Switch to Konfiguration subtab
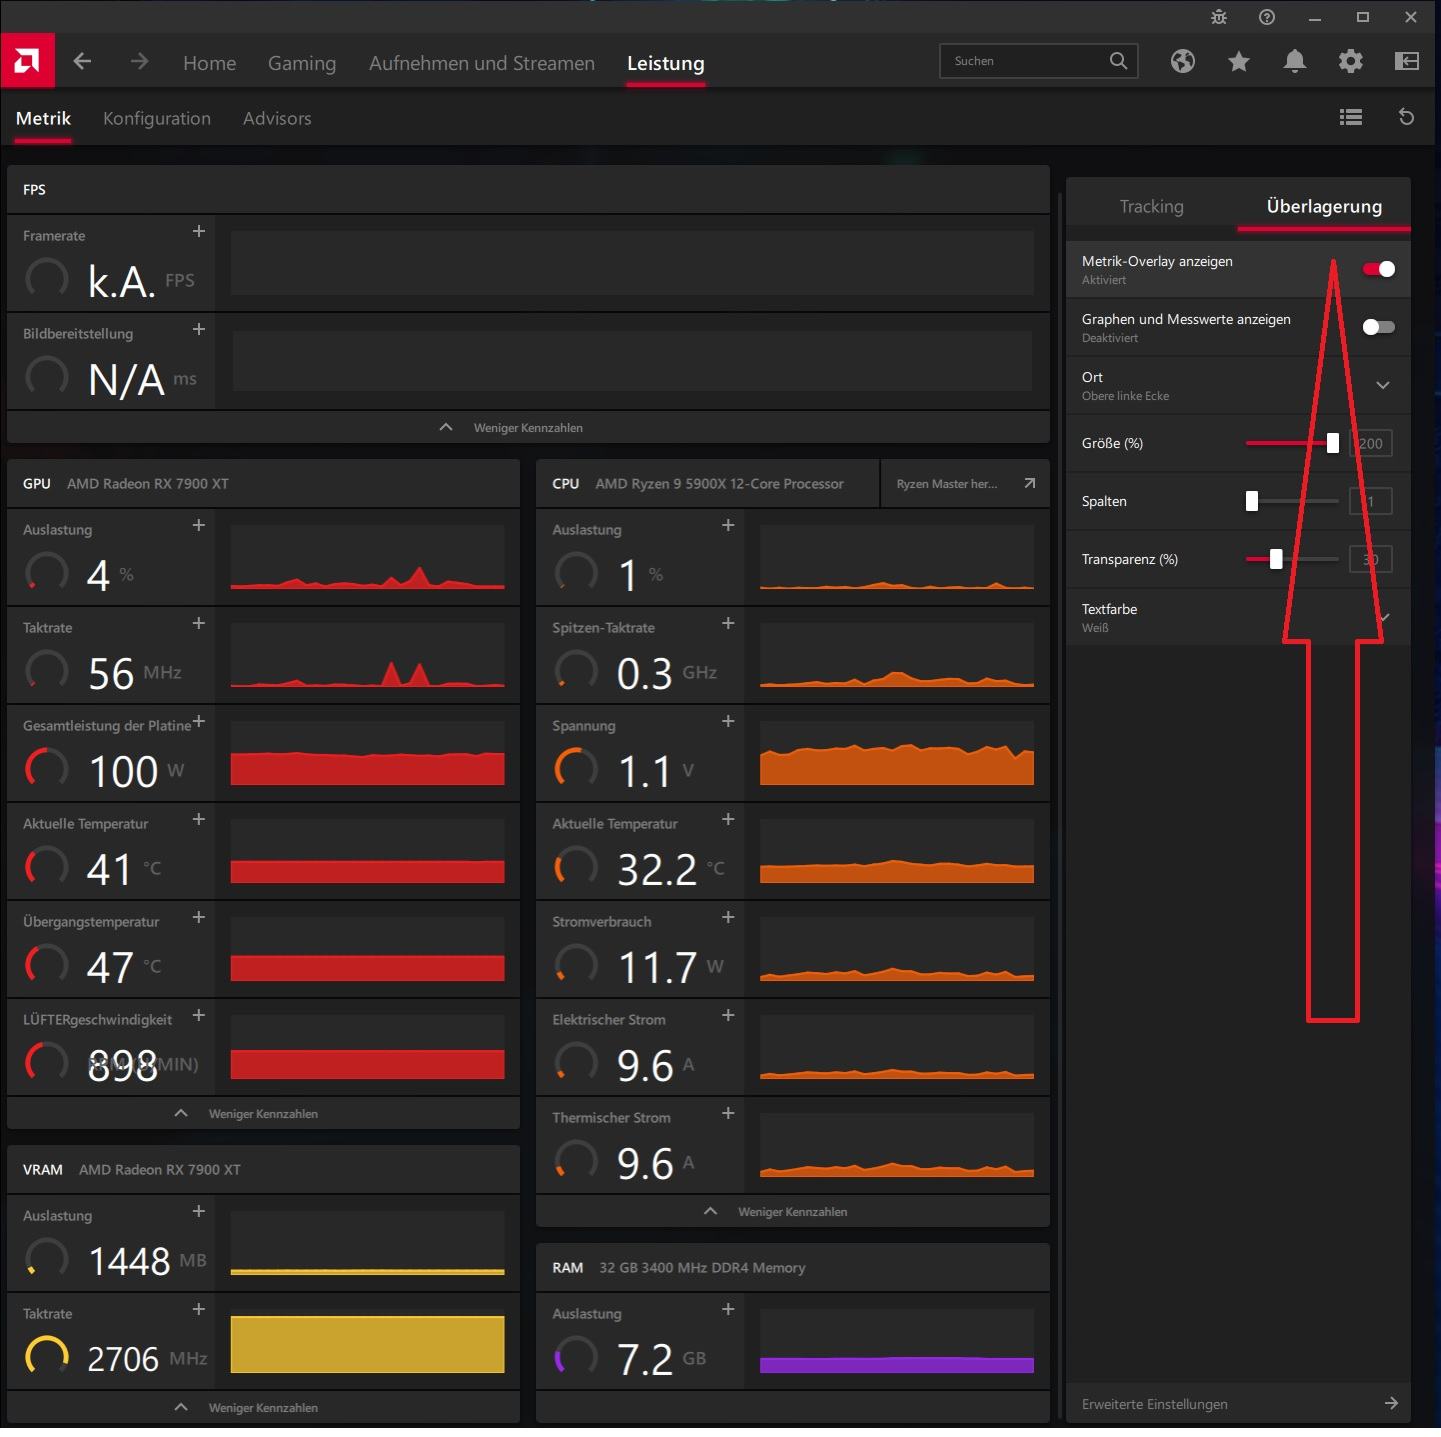 [x=157, y=118]
